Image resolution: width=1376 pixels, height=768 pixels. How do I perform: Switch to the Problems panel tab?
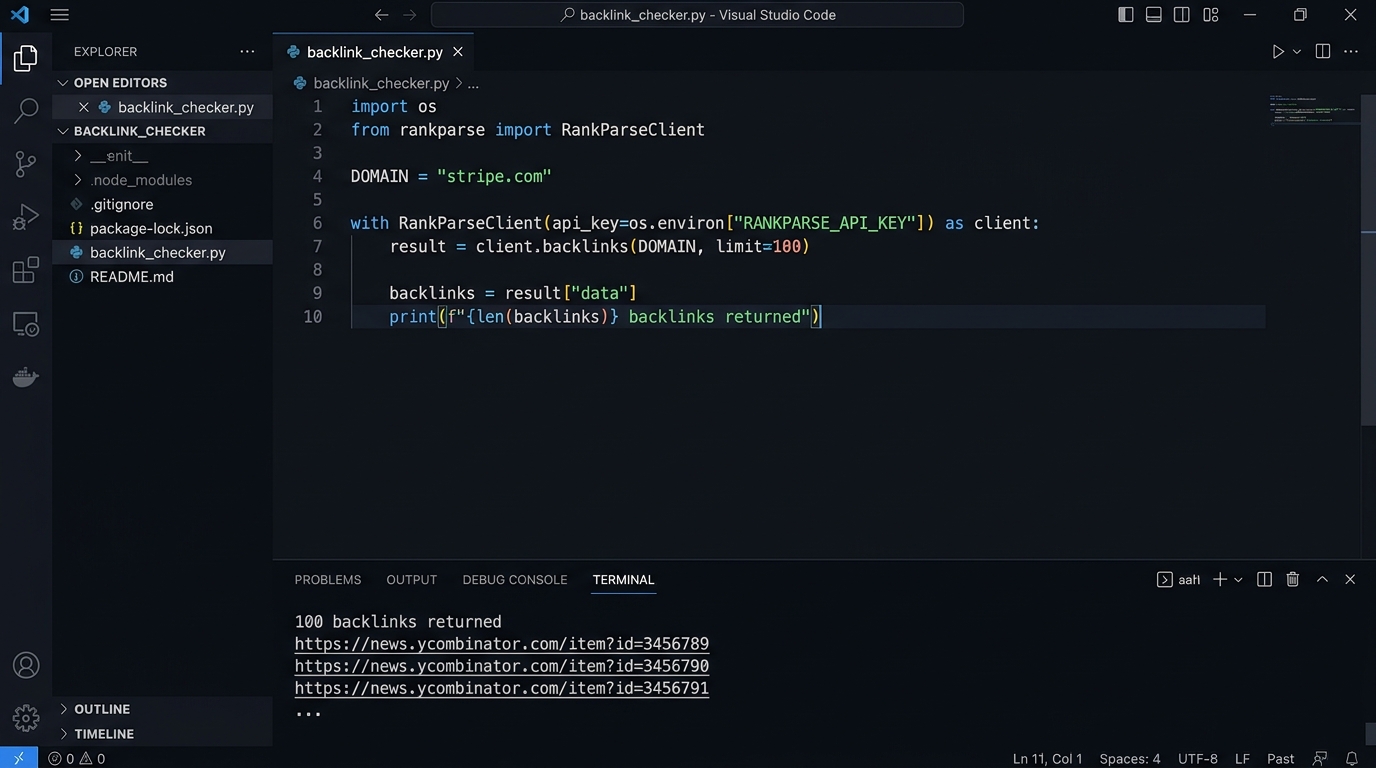(328, 580)
